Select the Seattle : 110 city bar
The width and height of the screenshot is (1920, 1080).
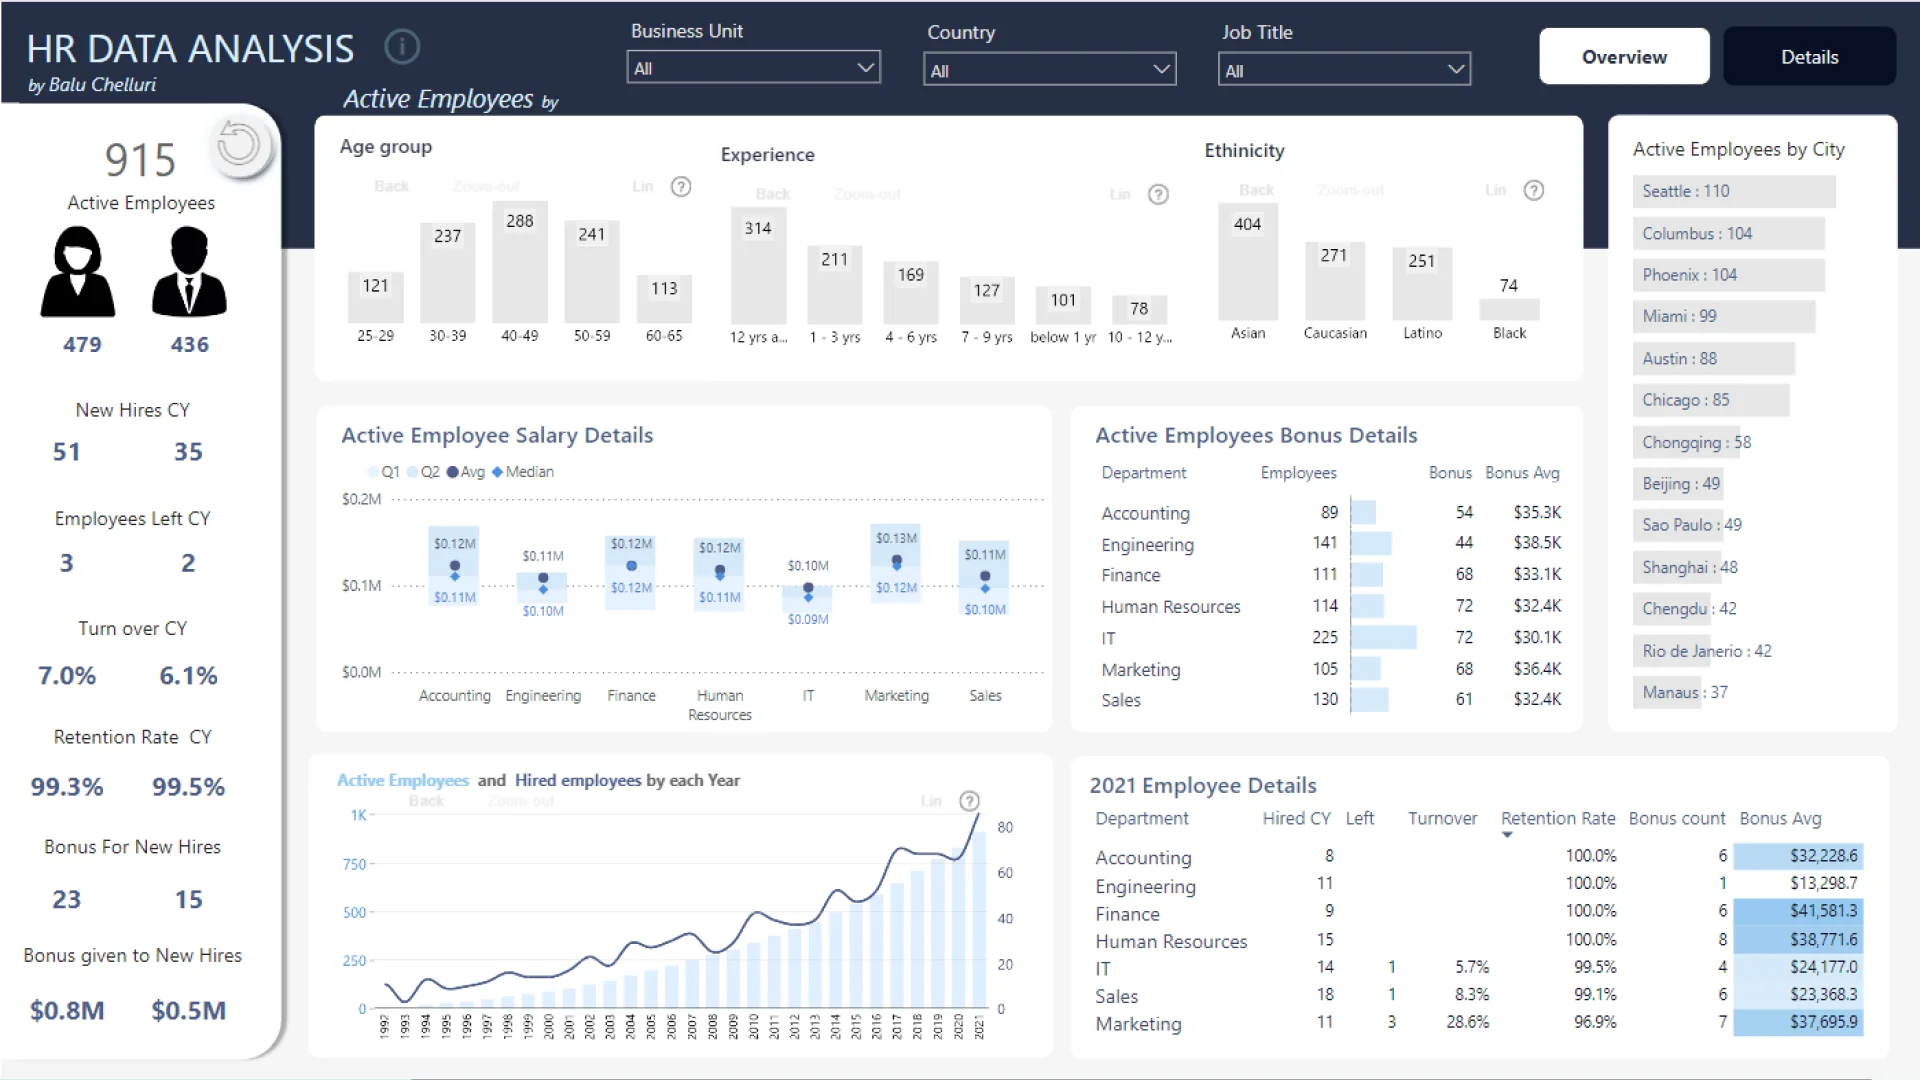coord(1734,191)
